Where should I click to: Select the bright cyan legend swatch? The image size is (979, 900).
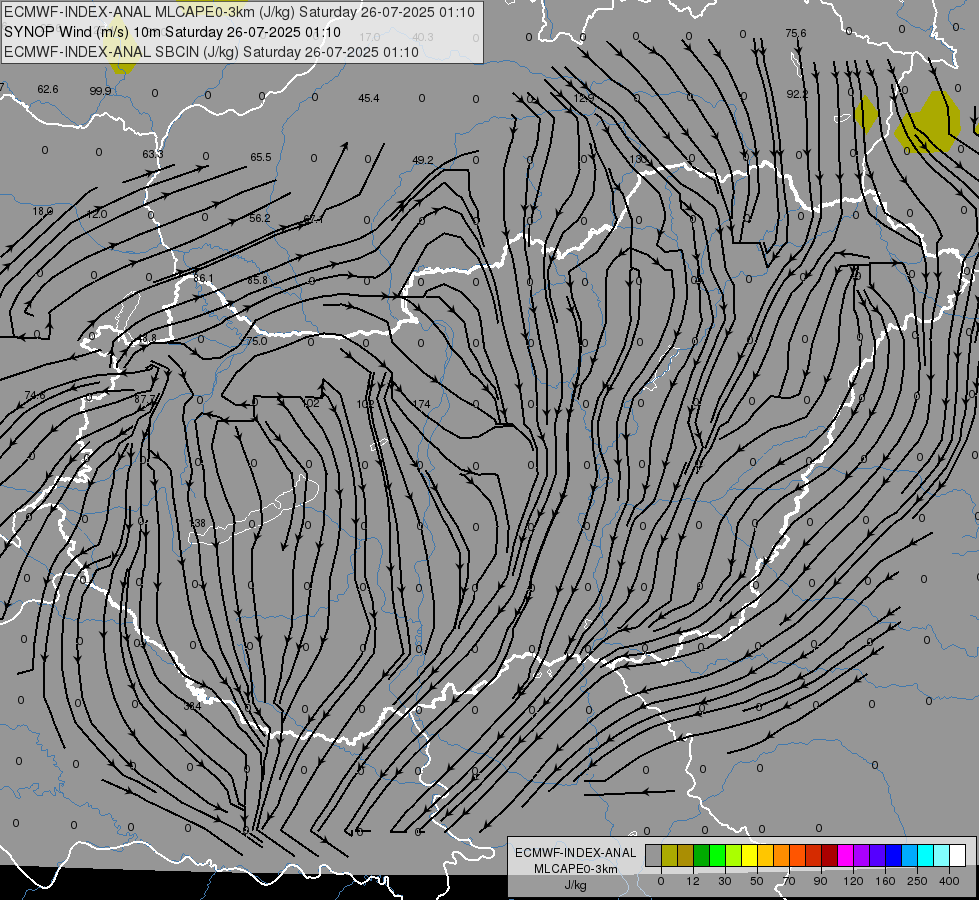pos(925,855)
